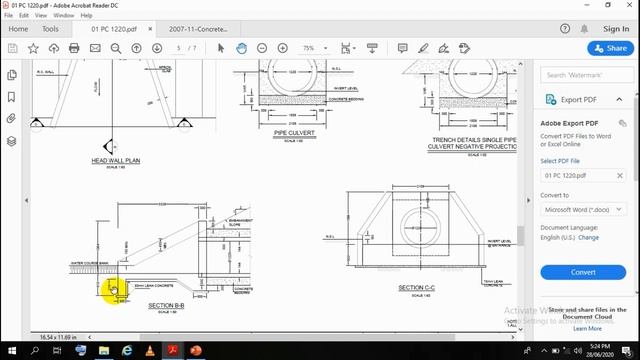The image size is (640, 360).
Task: Click the Search tools field
Action: tap(586, 75)
